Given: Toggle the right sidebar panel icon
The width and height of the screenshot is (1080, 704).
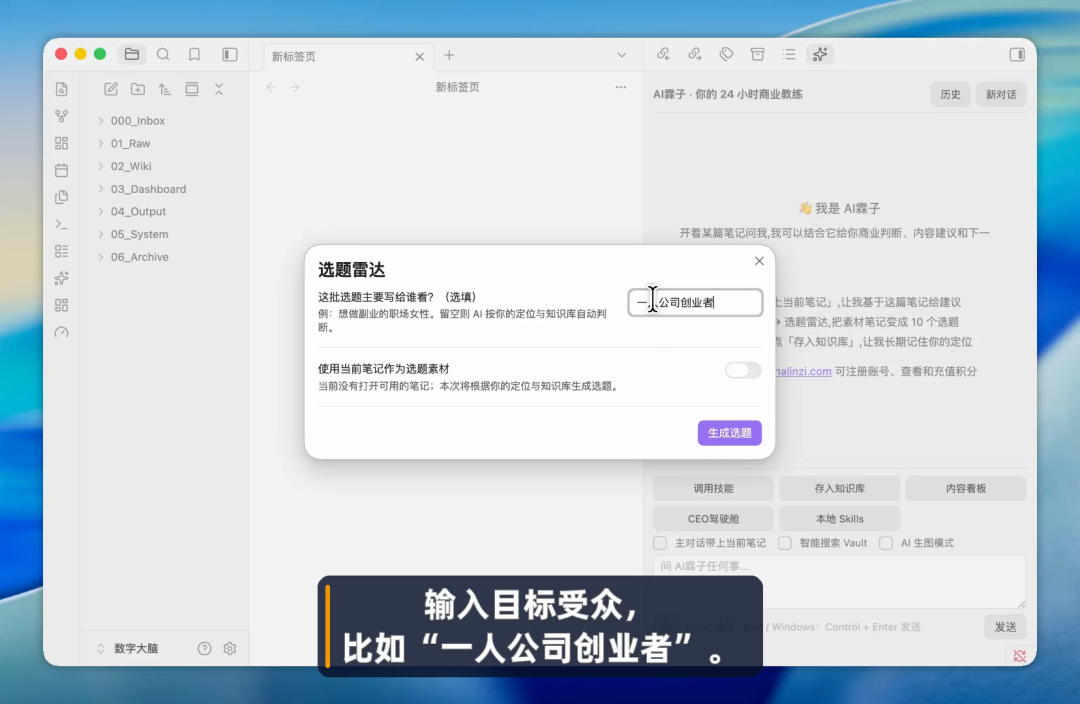Looking at the screenshot, I should (x=1017, y=54).
